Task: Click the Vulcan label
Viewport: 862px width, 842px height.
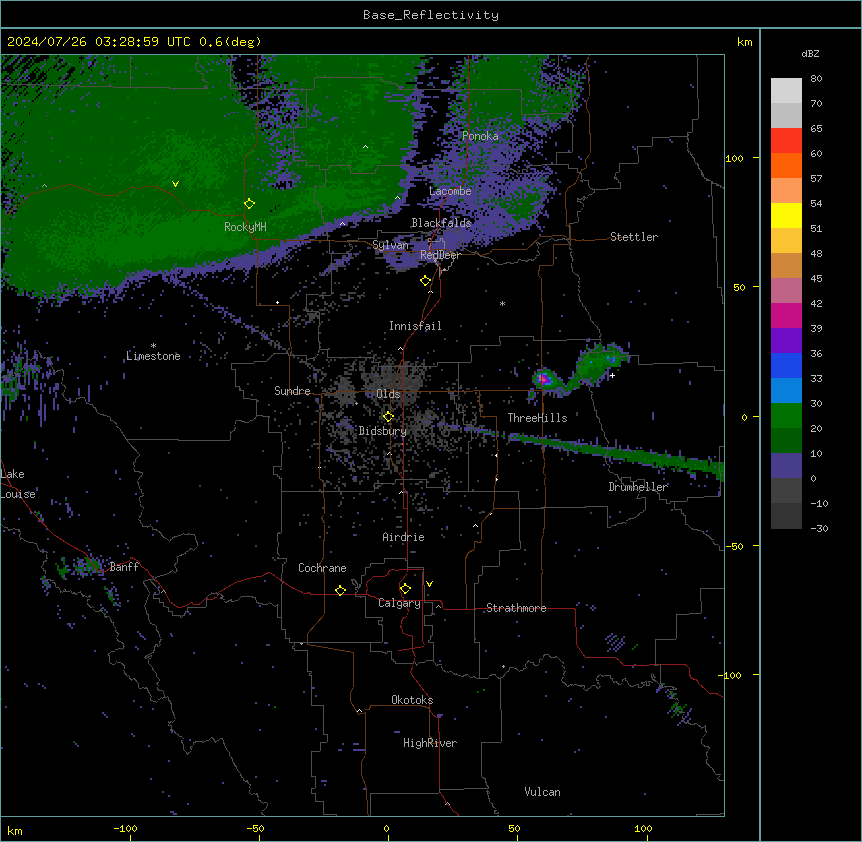Action: tap(543, 792)
